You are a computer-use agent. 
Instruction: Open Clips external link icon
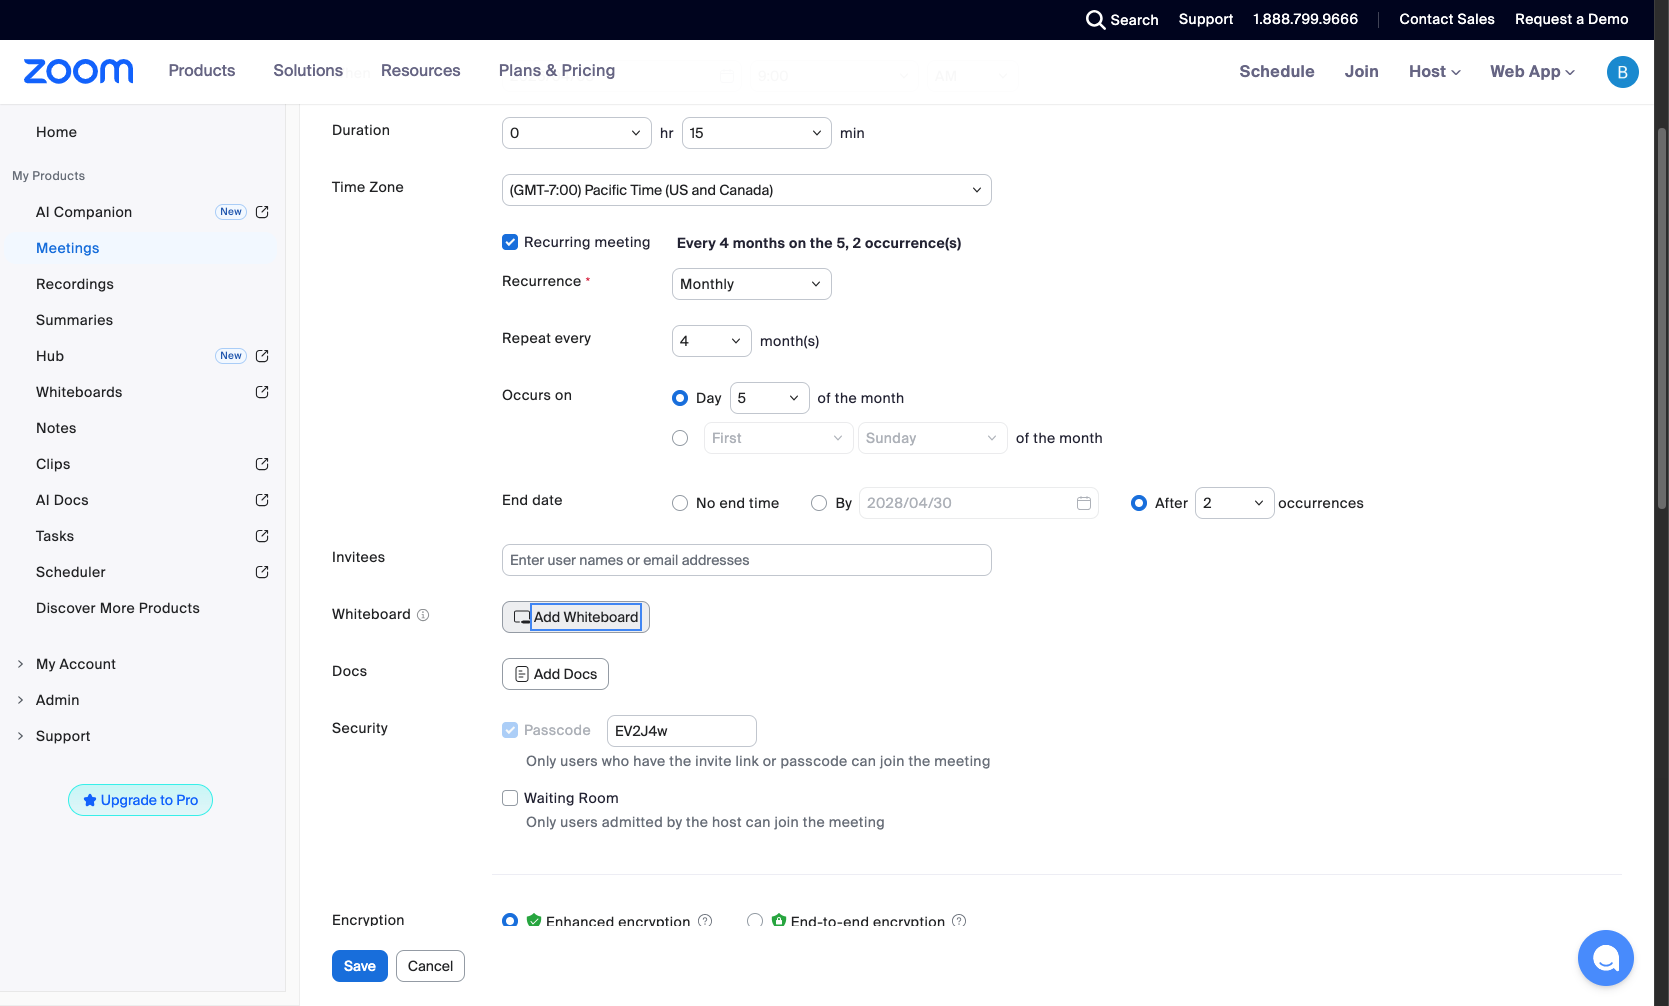262,464
